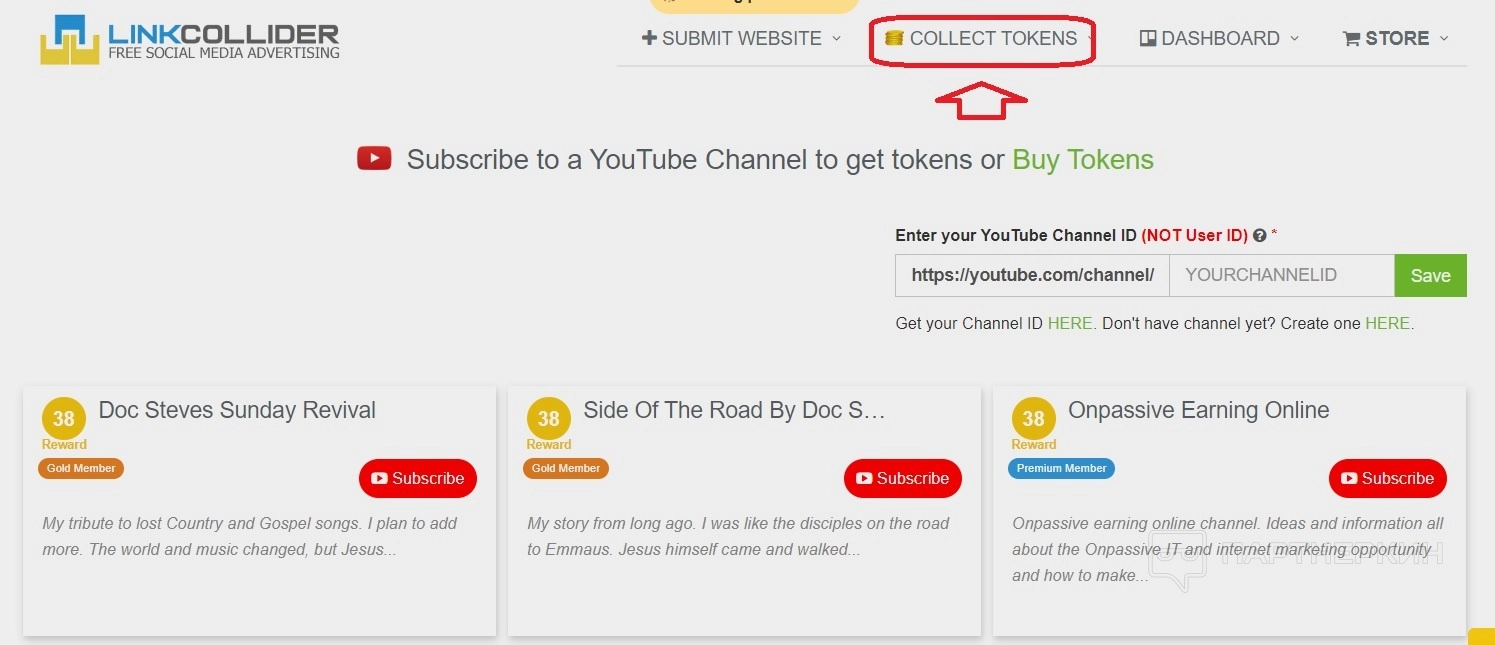Screen dimensions: 1495x645
Task: Open Doc Steves Sunday Revival title
Action: click(237, 410)
